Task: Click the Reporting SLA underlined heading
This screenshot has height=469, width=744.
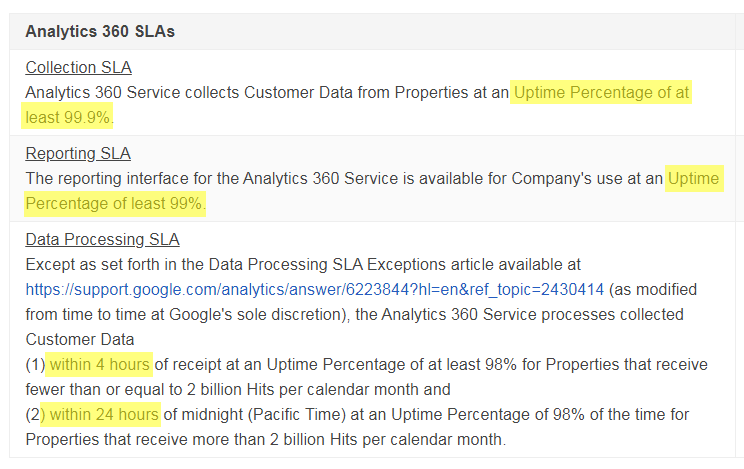Action: coord(78,153)
